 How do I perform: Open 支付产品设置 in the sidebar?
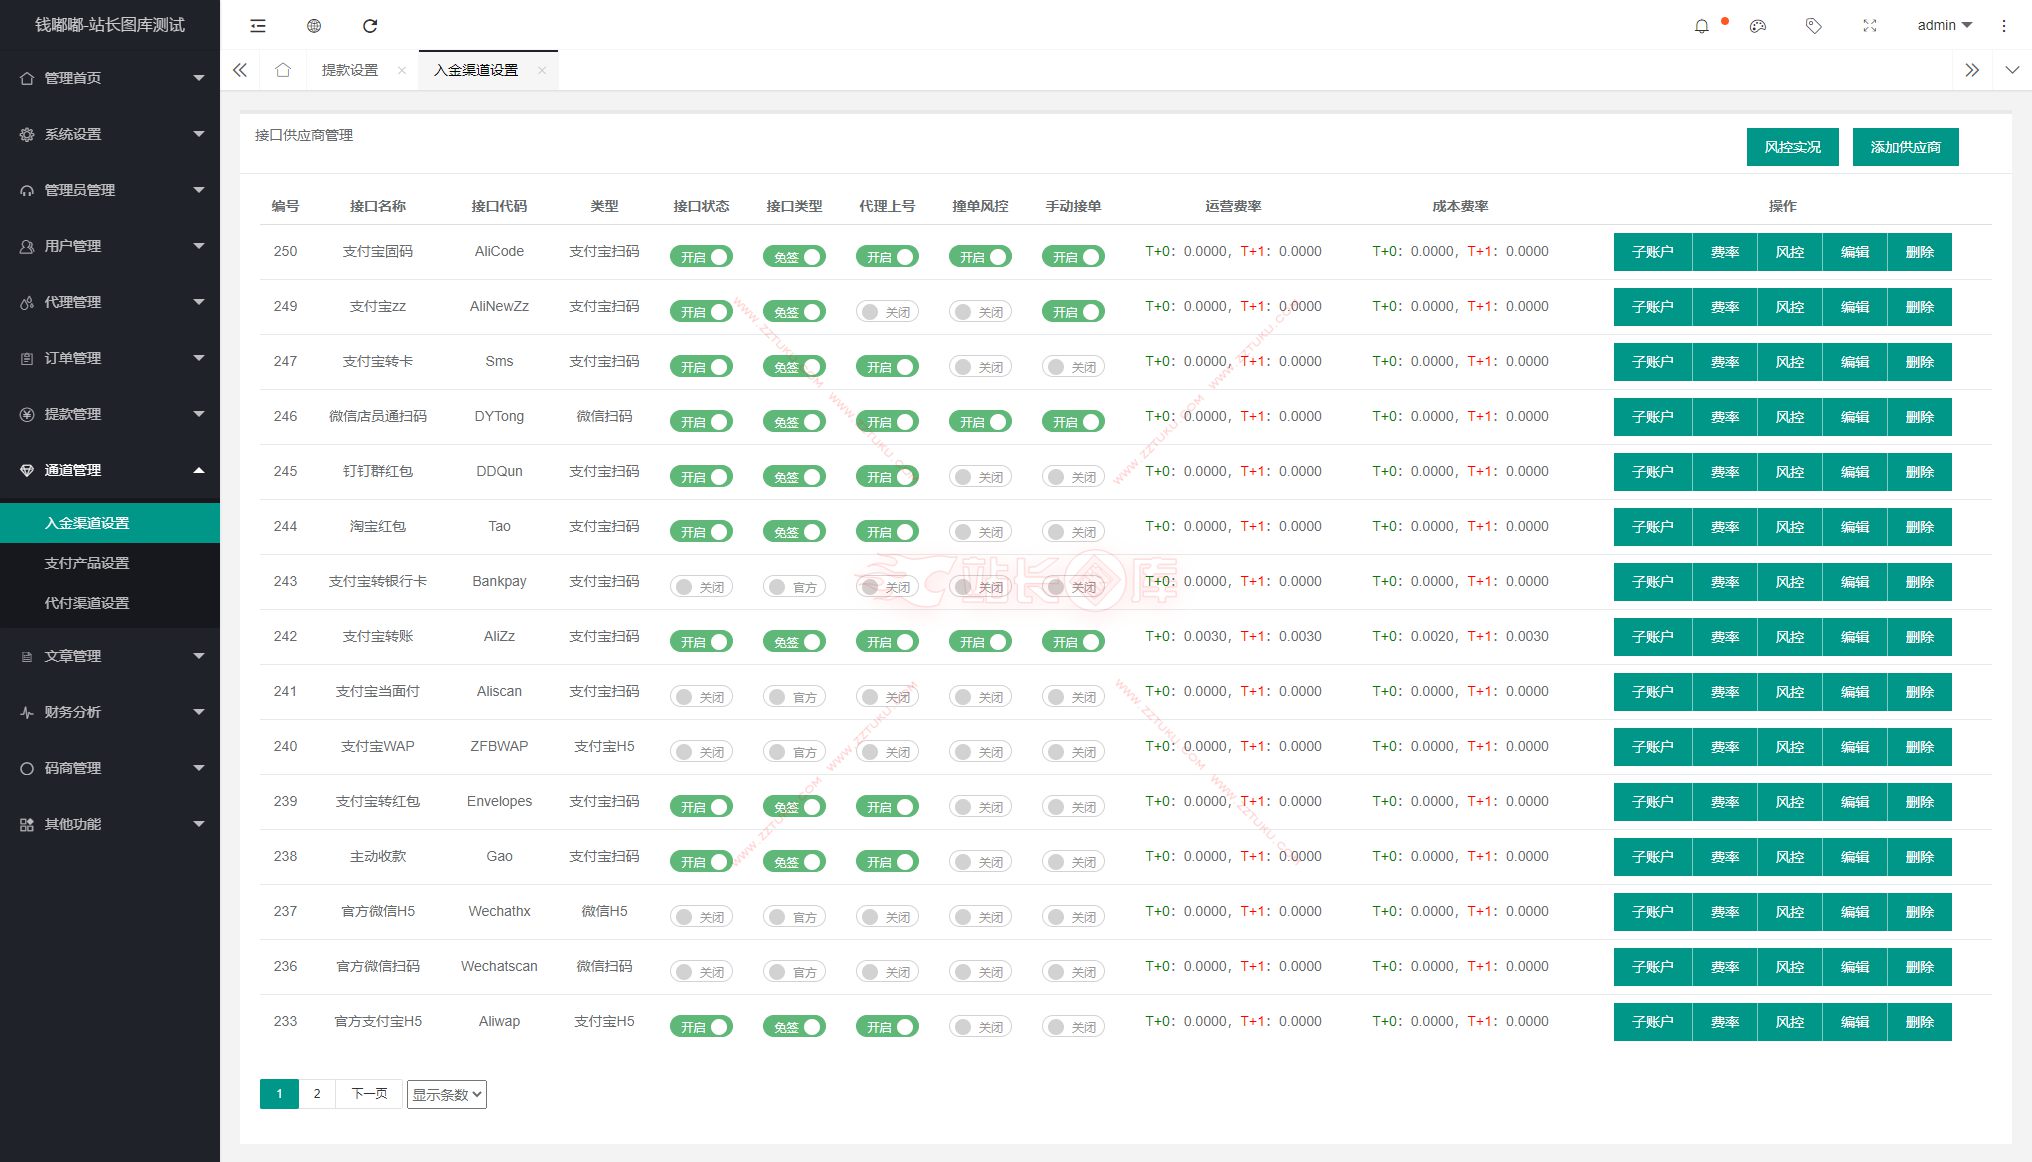87,563
